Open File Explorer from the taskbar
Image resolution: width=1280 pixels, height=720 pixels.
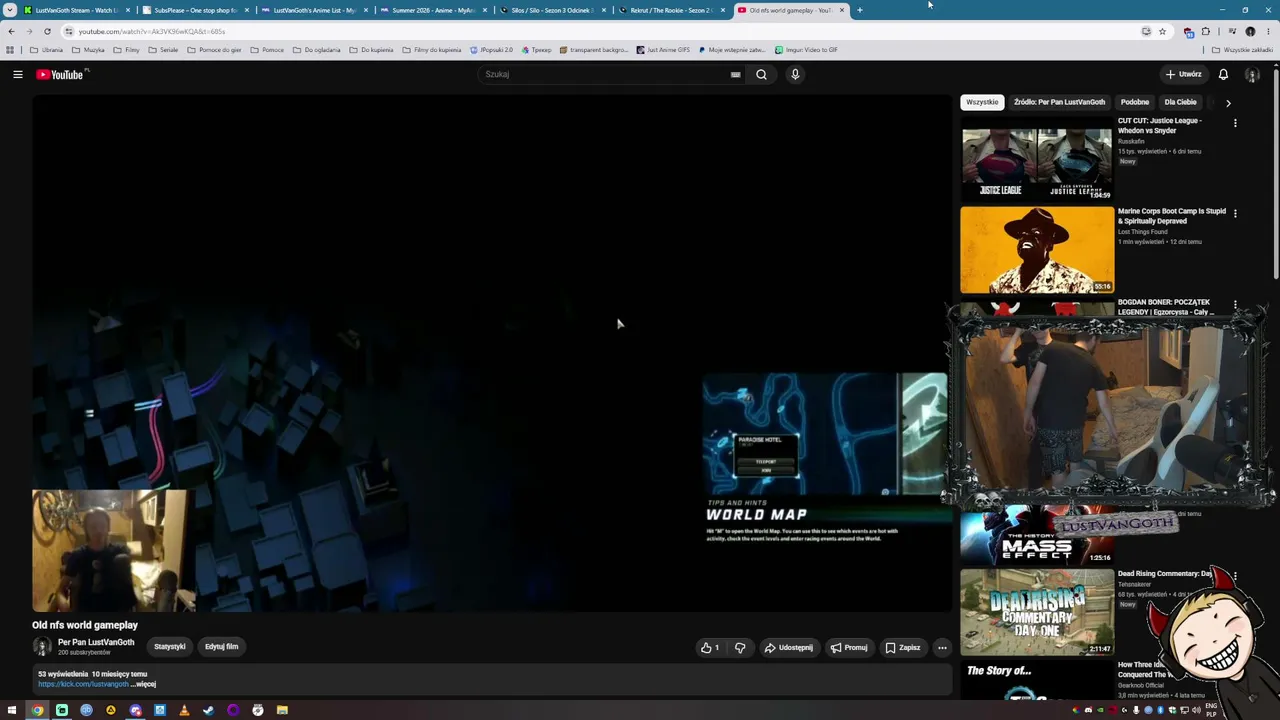(282, 710)
